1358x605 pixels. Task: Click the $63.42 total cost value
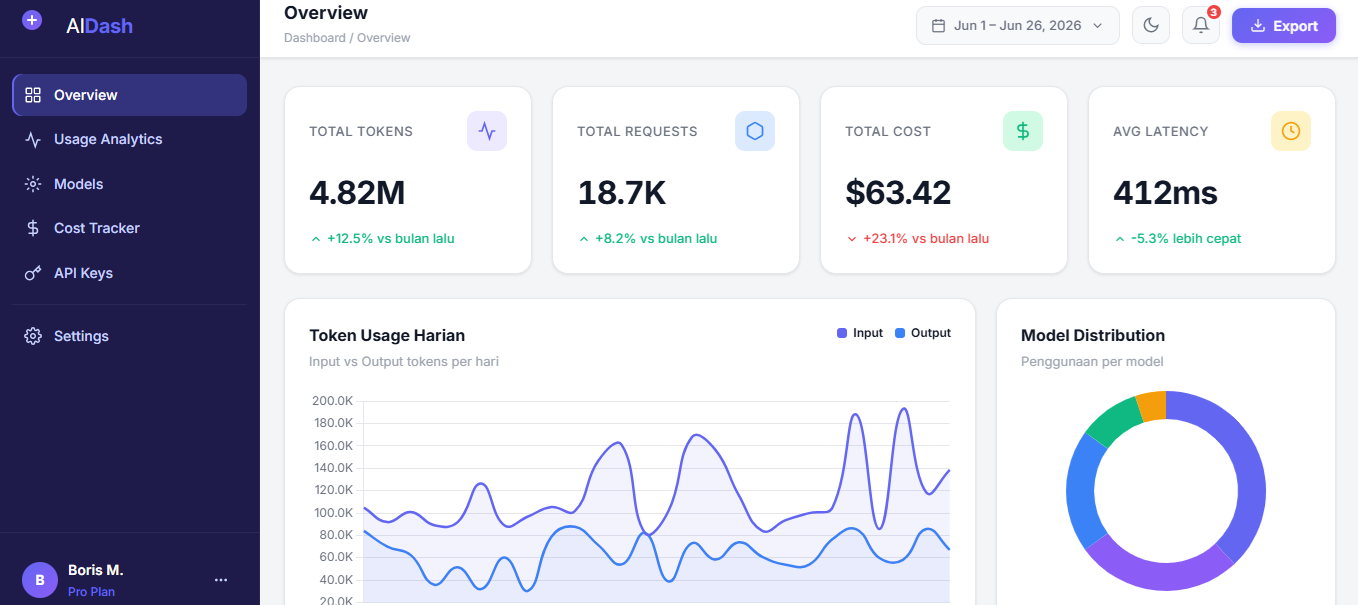tap(898, 192)
